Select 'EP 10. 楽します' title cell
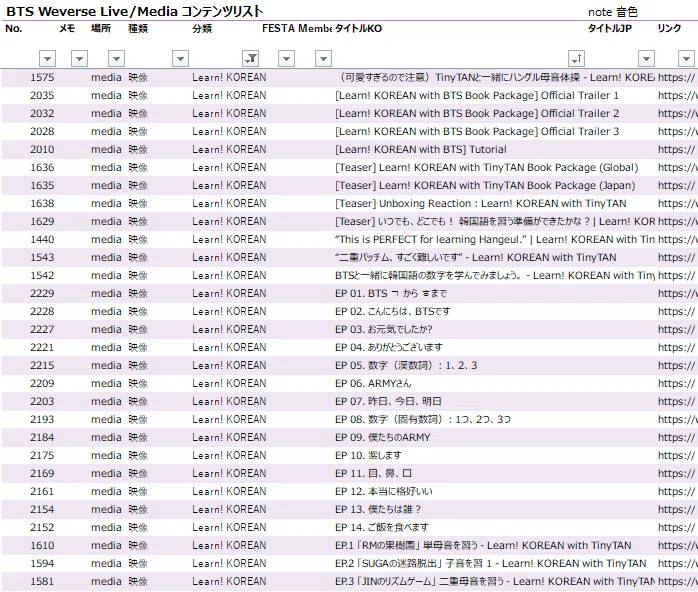Image resolution: width=698 pixels, height=592 pixels. click(368, 455)
